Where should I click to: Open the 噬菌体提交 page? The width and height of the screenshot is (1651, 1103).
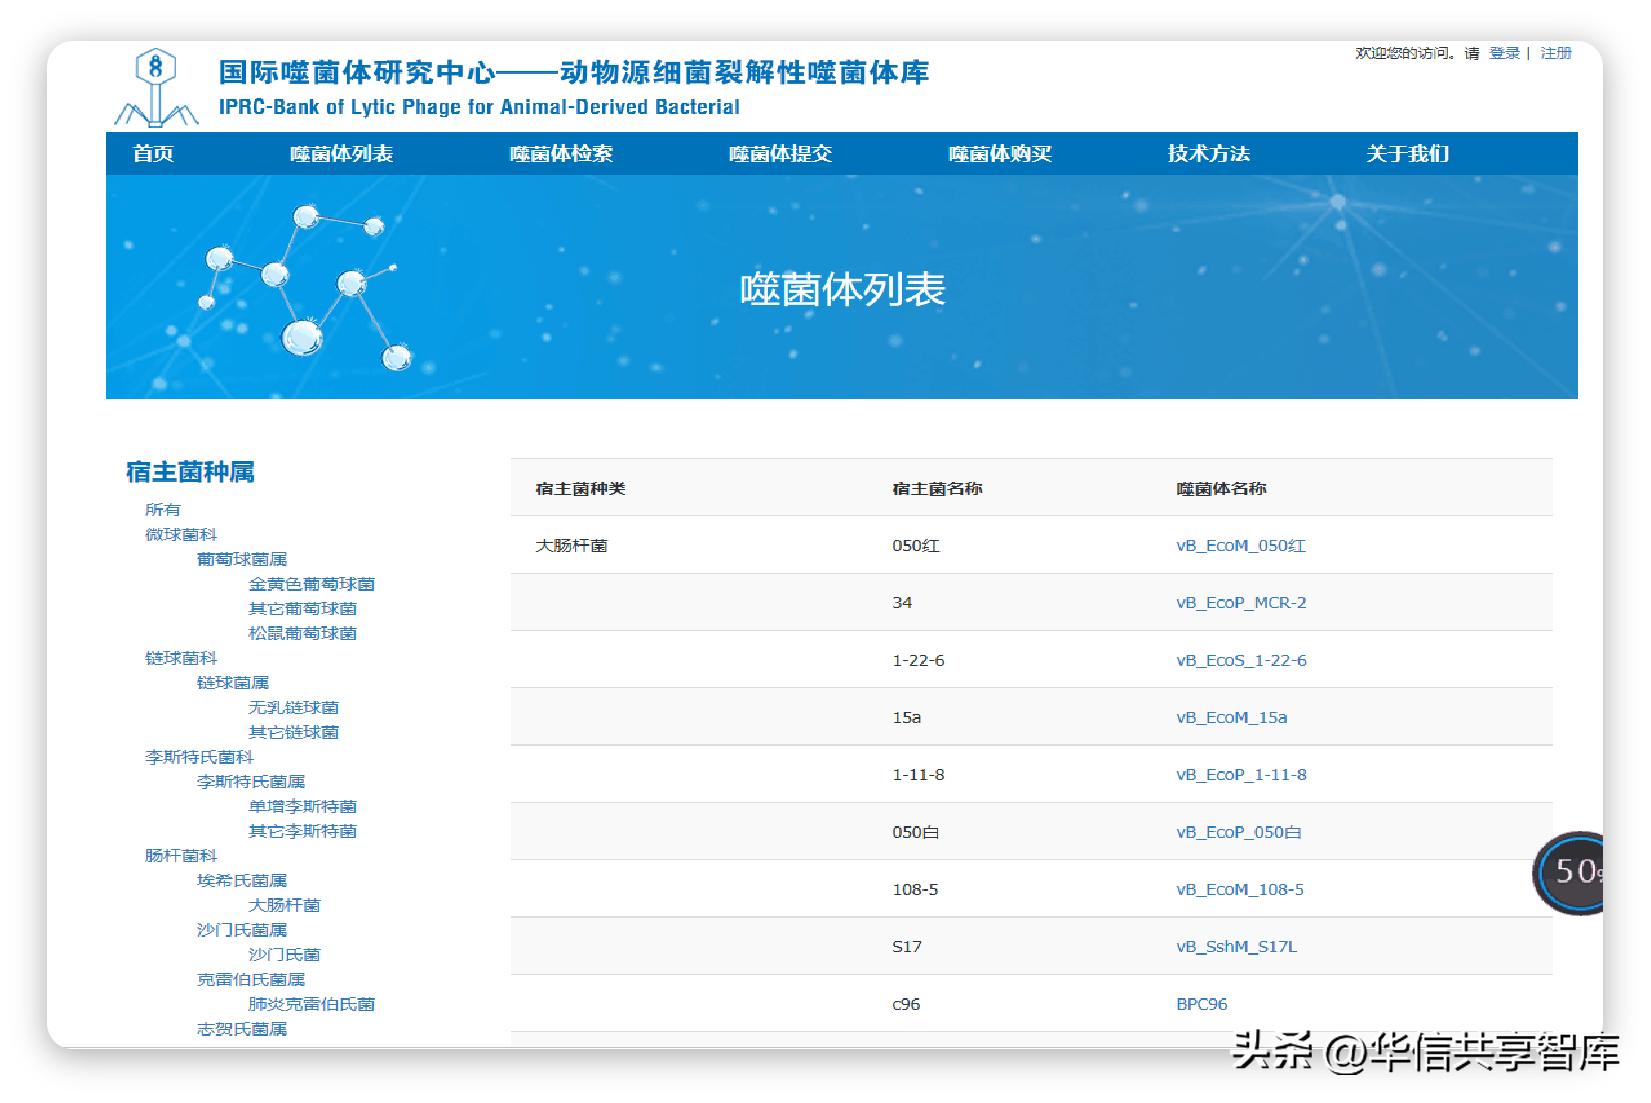coord(782,154)
